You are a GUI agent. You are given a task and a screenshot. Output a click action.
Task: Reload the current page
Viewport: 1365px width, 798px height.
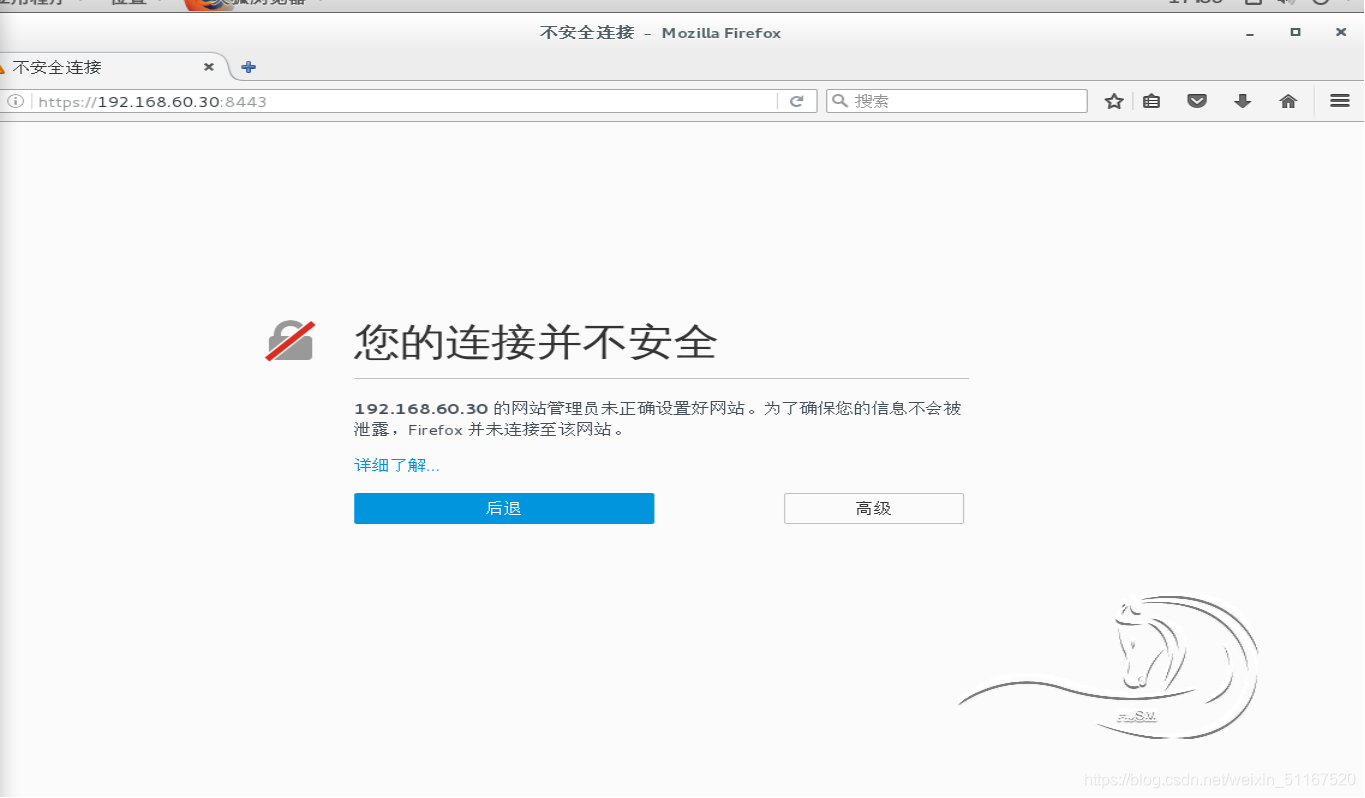coord(797,101)
